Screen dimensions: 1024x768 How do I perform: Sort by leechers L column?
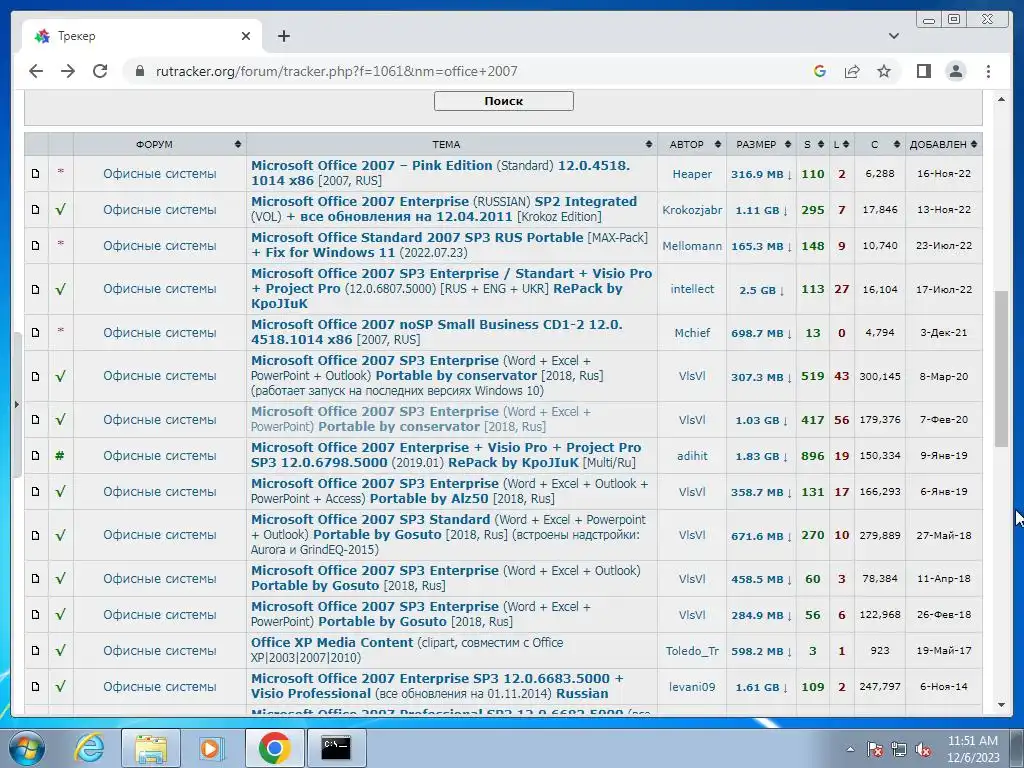841,144
